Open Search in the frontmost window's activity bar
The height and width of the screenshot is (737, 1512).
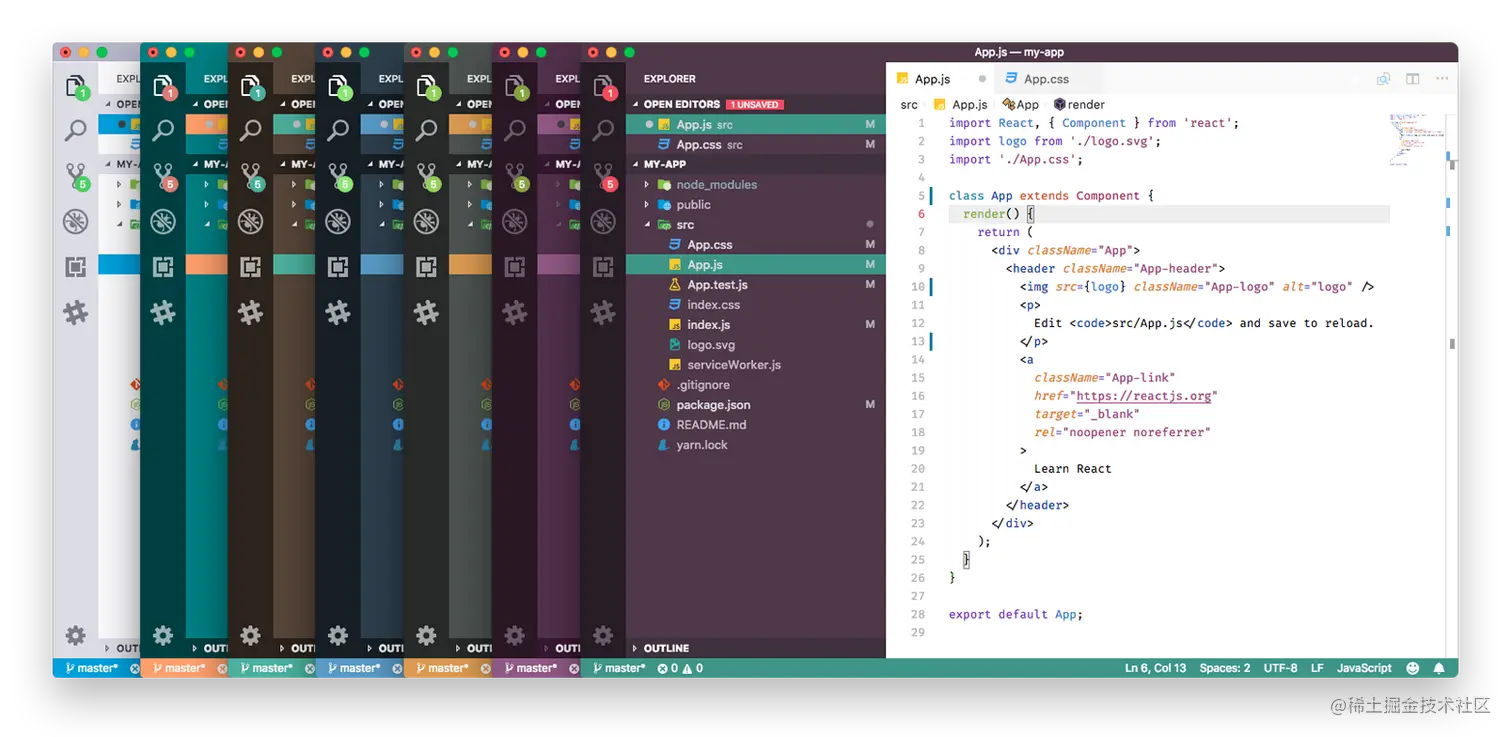click(x=603, y=130)
